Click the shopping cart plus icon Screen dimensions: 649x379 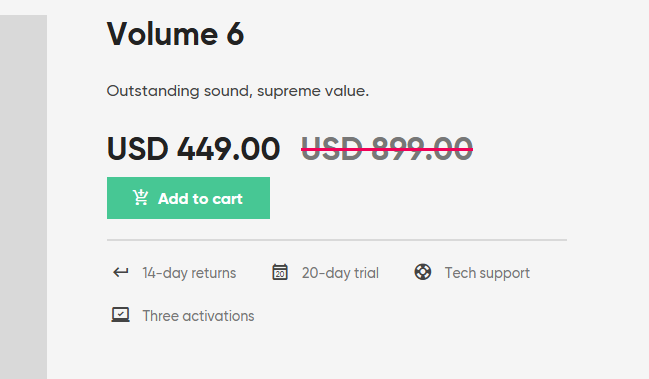pos(140,197)
